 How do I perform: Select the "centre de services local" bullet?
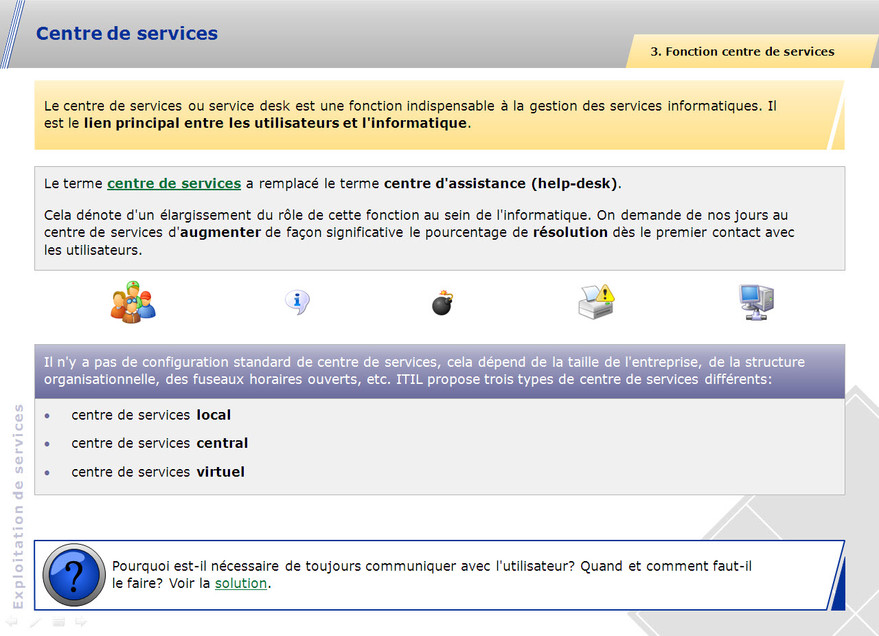151,415
